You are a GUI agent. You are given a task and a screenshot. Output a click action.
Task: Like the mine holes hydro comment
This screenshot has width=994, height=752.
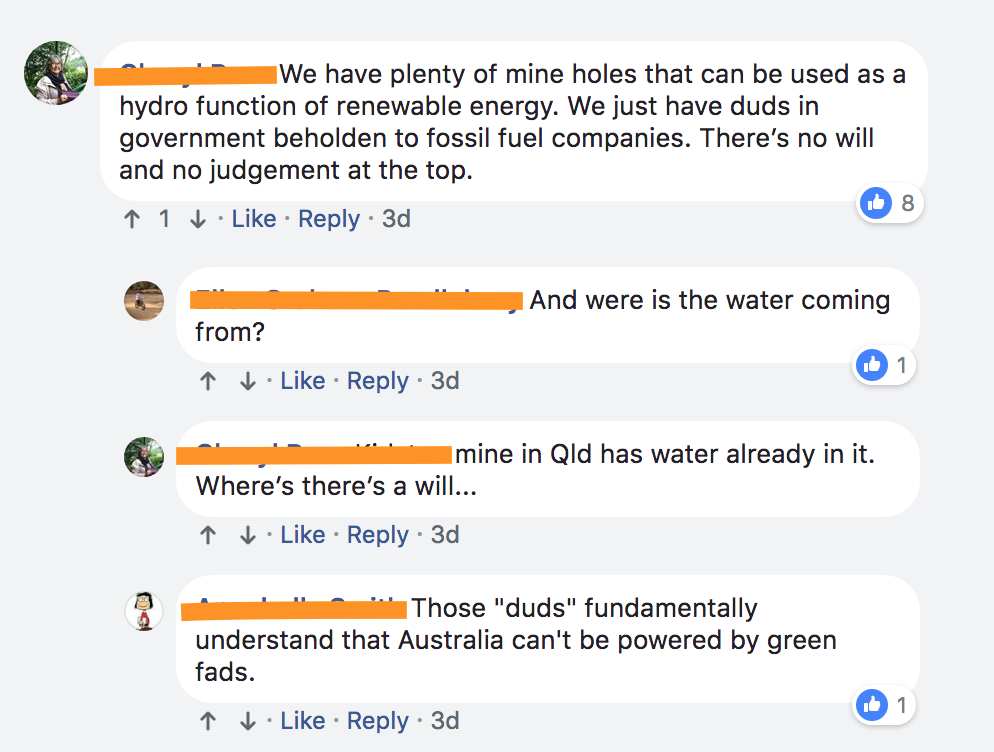point(254,219)
